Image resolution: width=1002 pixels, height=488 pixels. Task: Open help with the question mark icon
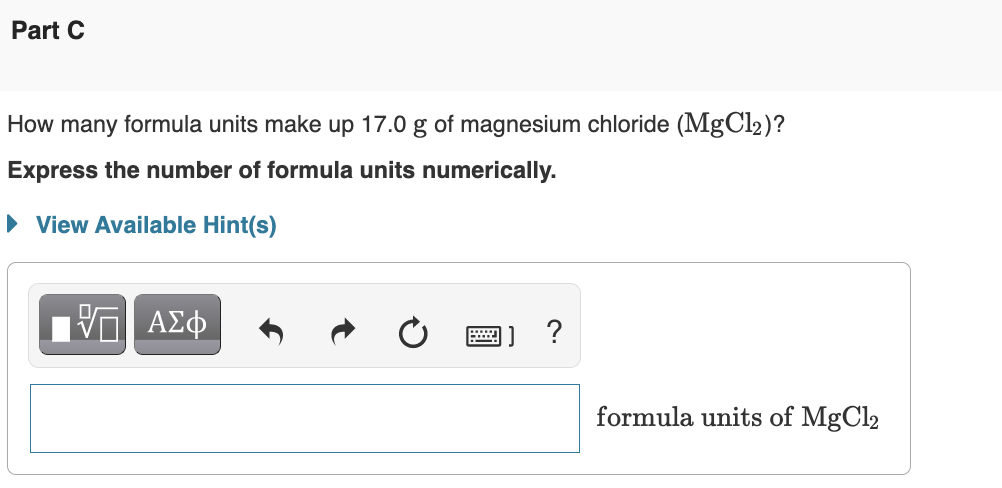coord(554,331)
